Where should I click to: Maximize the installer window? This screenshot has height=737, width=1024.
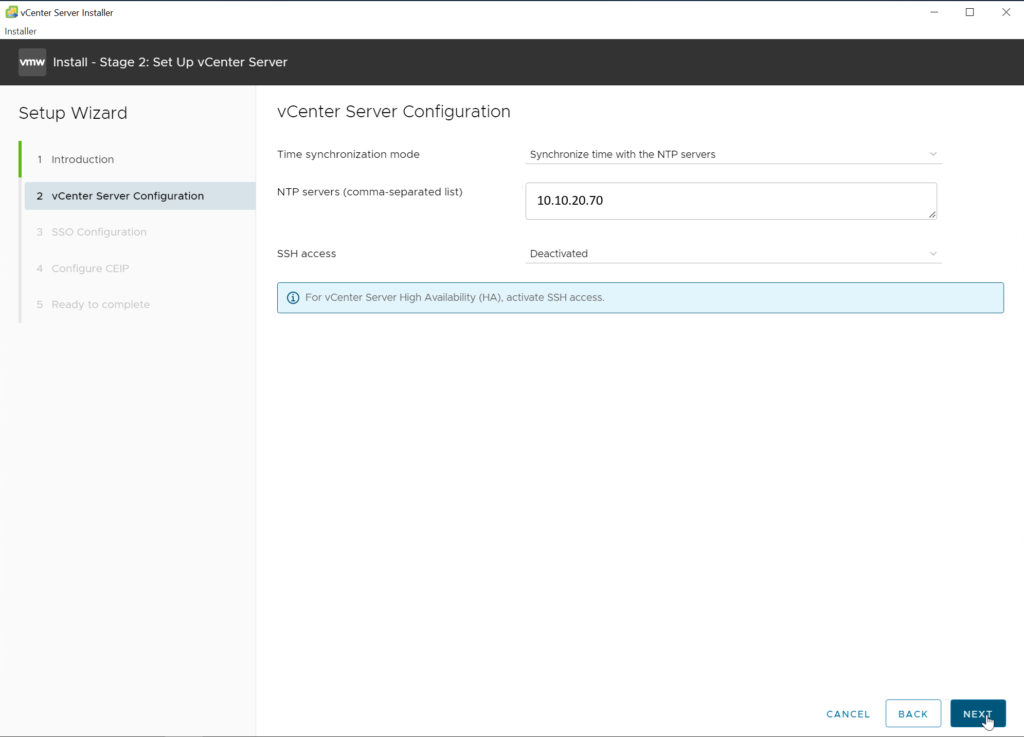coord(969,12)
